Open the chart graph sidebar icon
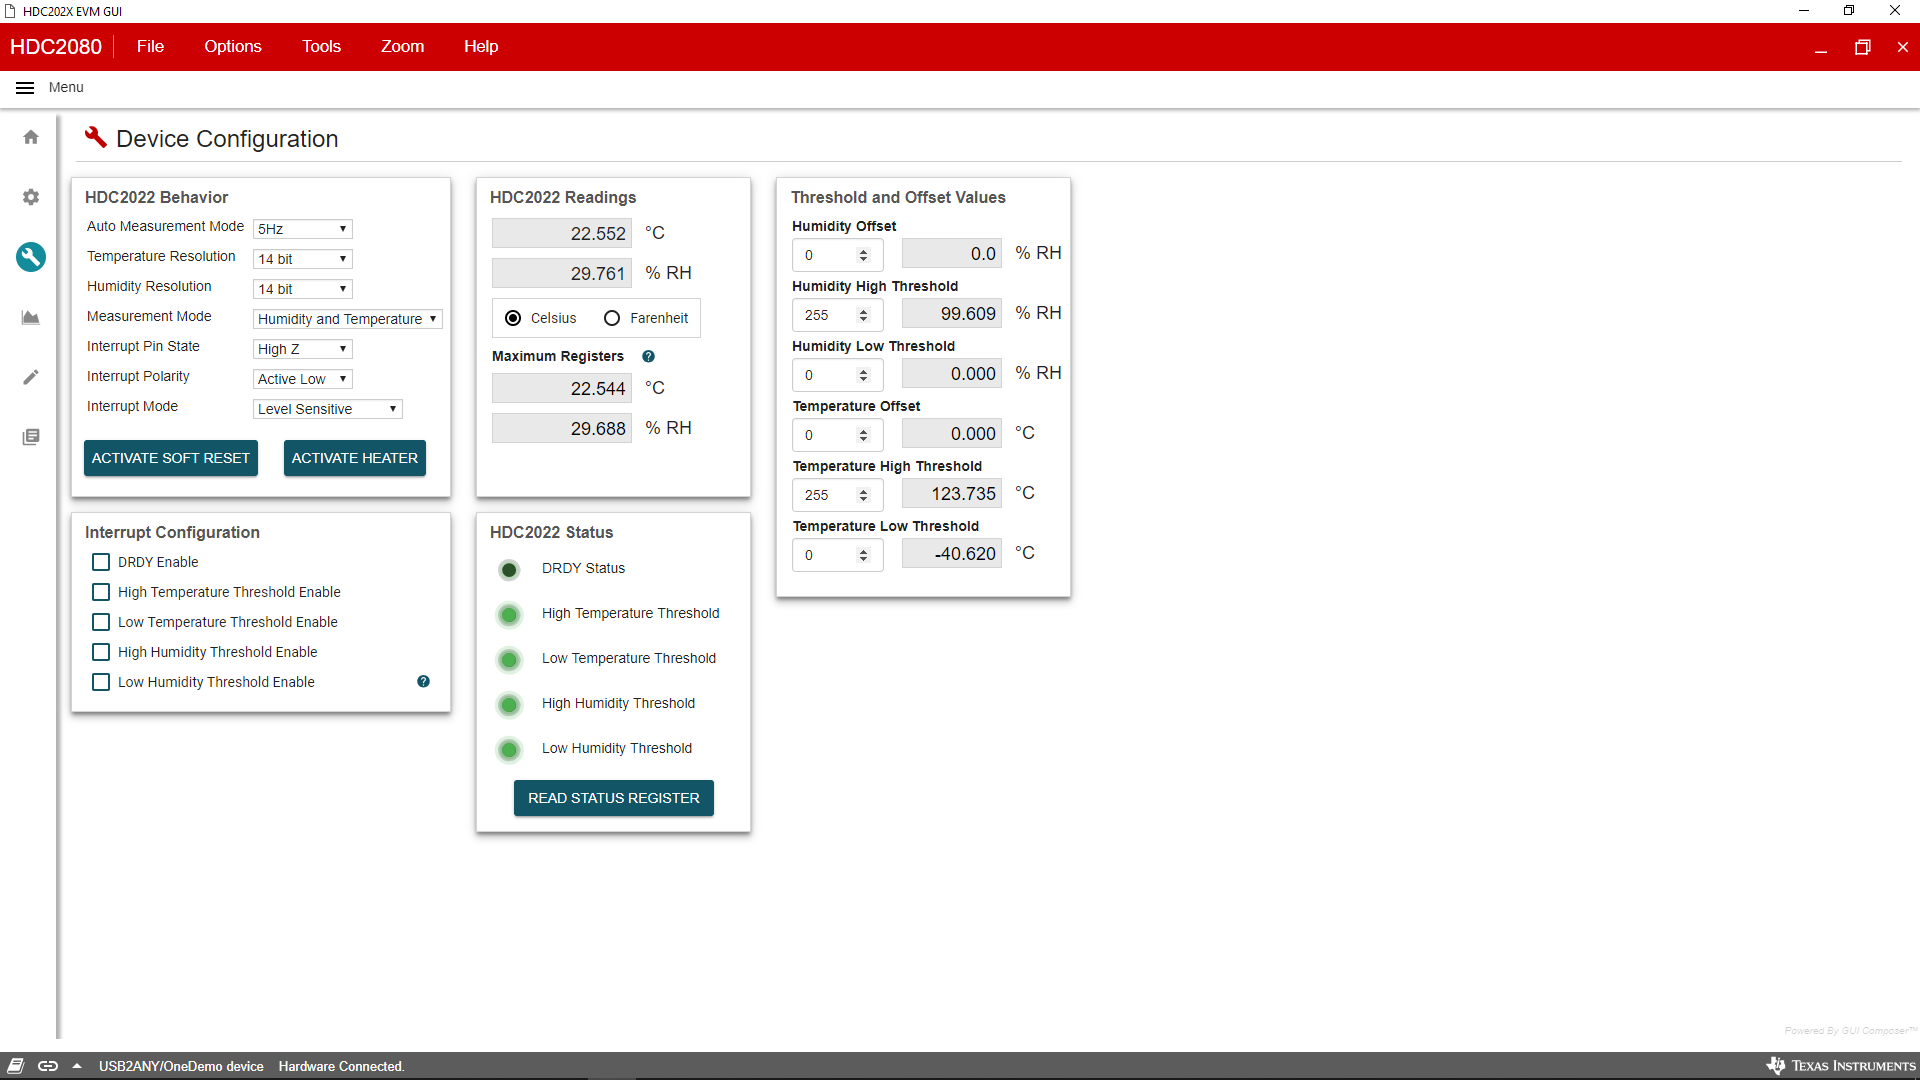Image resolution: width=1920 pixels, height=1080 pixels. click(x=31, y=317)
